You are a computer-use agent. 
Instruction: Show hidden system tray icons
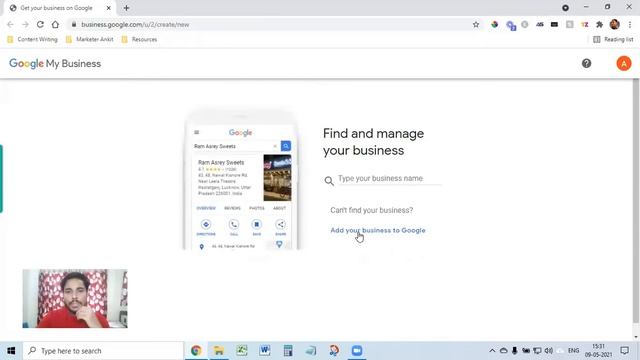tap(492, 351)
